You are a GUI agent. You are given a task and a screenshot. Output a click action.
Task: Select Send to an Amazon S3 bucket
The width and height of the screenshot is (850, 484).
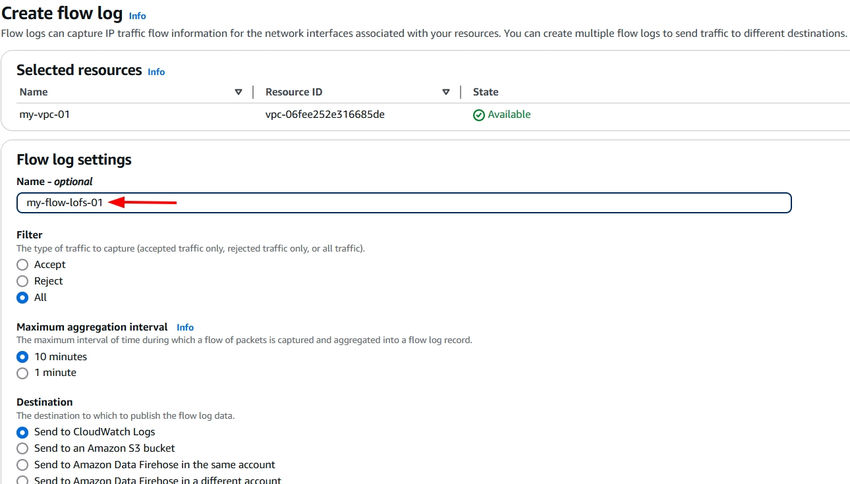coord(23,449)
